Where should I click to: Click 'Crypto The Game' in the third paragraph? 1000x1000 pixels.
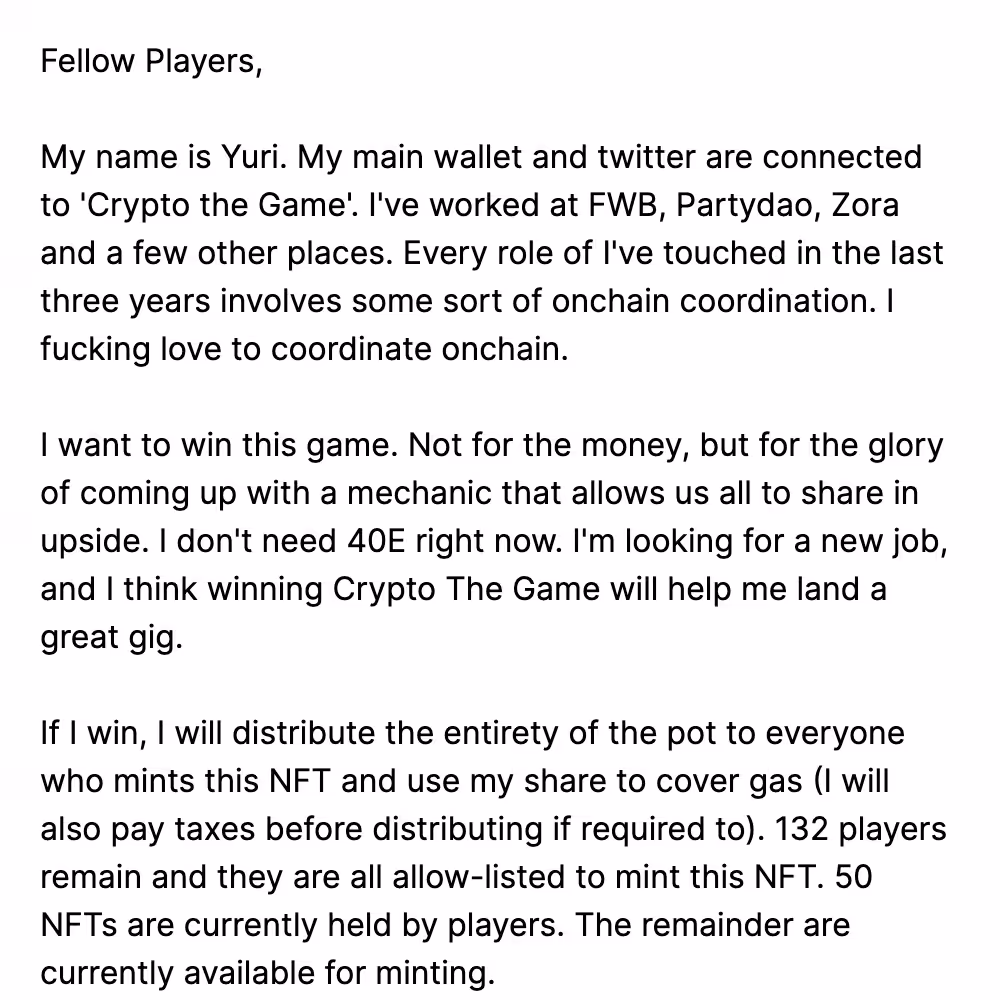pyautogui.click(x=466, y=589)
